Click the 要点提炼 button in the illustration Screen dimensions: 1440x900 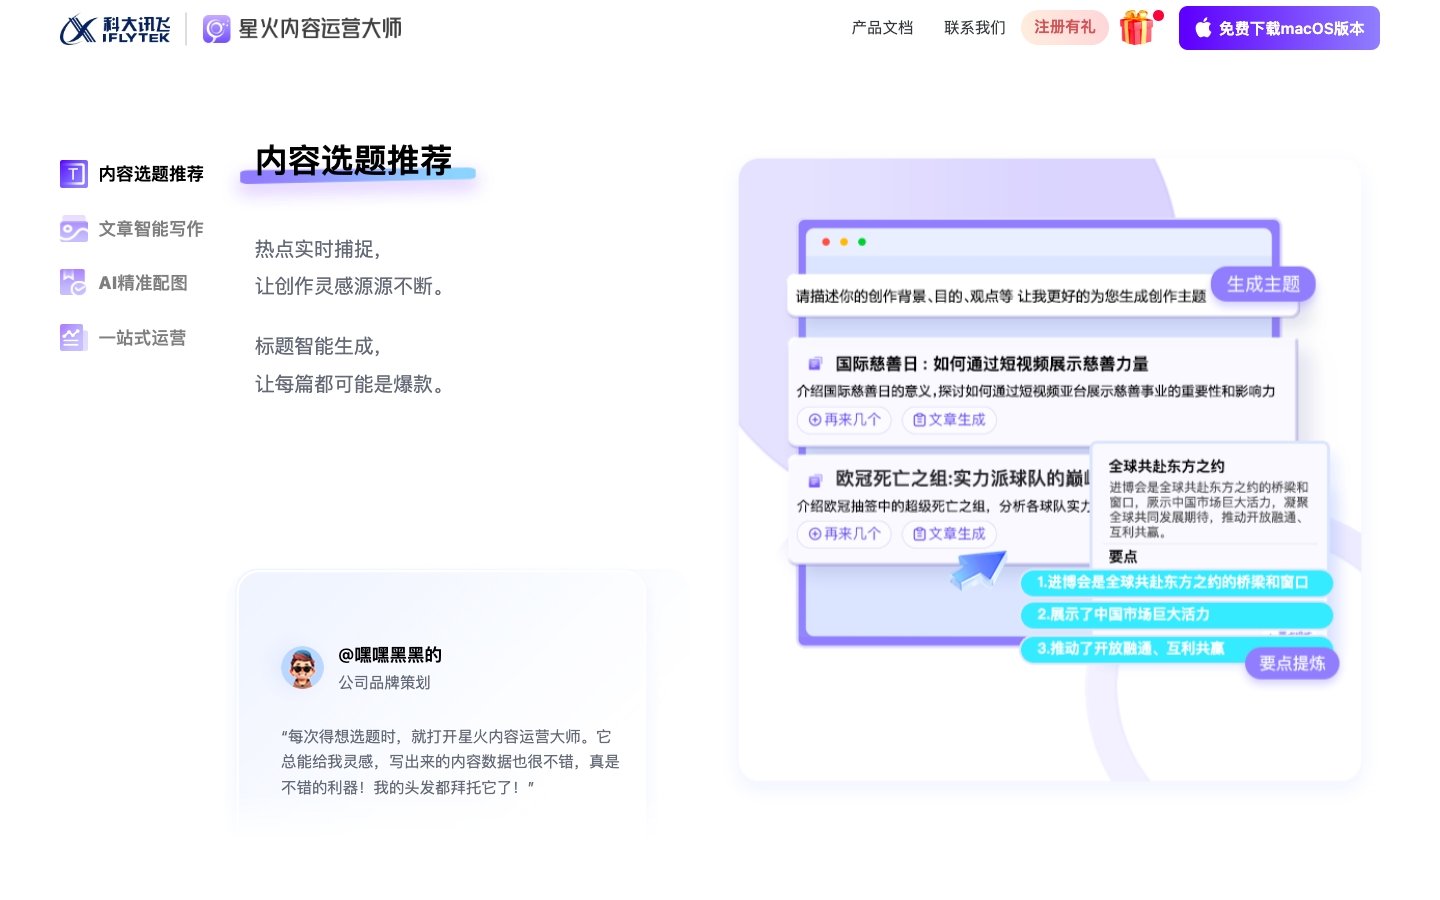[x=1292, y=663]
